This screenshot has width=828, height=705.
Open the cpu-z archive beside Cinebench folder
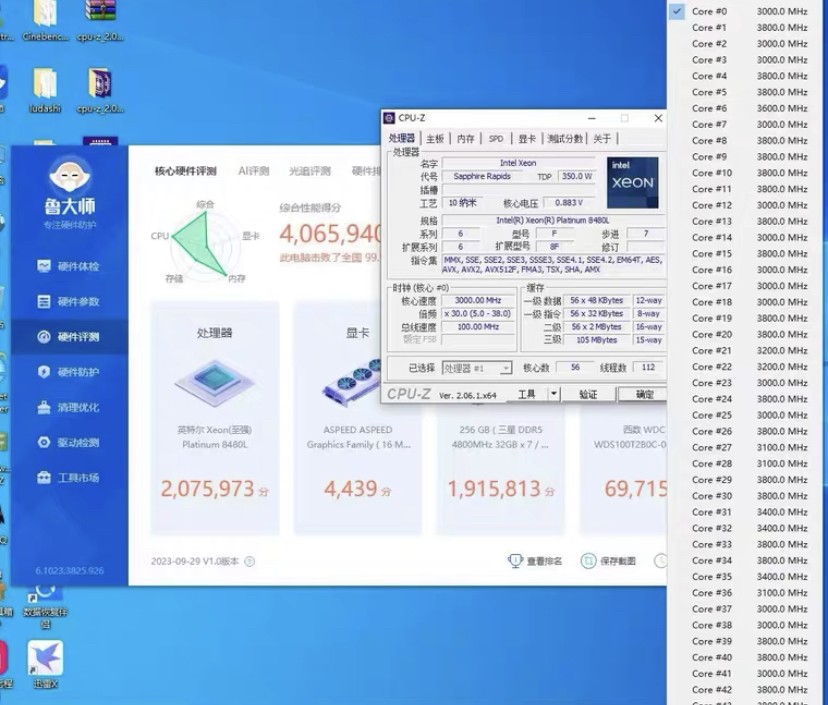(x=100, y=20)
